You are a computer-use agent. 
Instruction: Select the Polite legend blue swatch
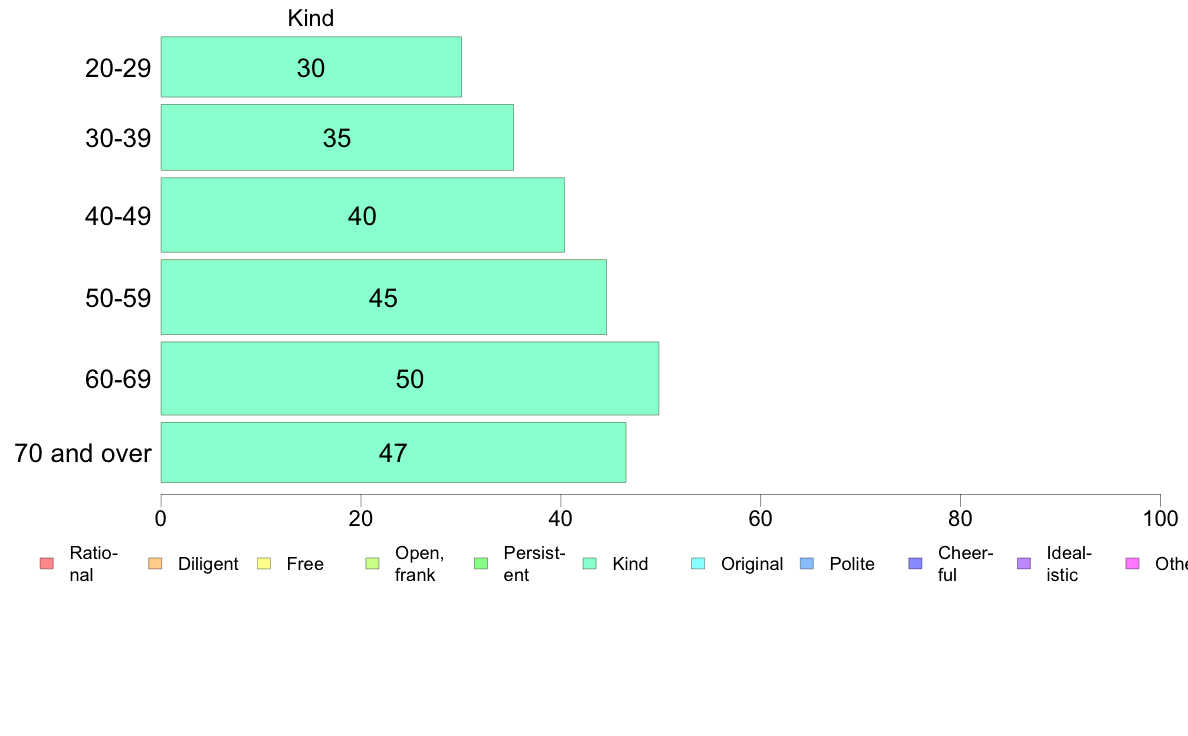807,563
